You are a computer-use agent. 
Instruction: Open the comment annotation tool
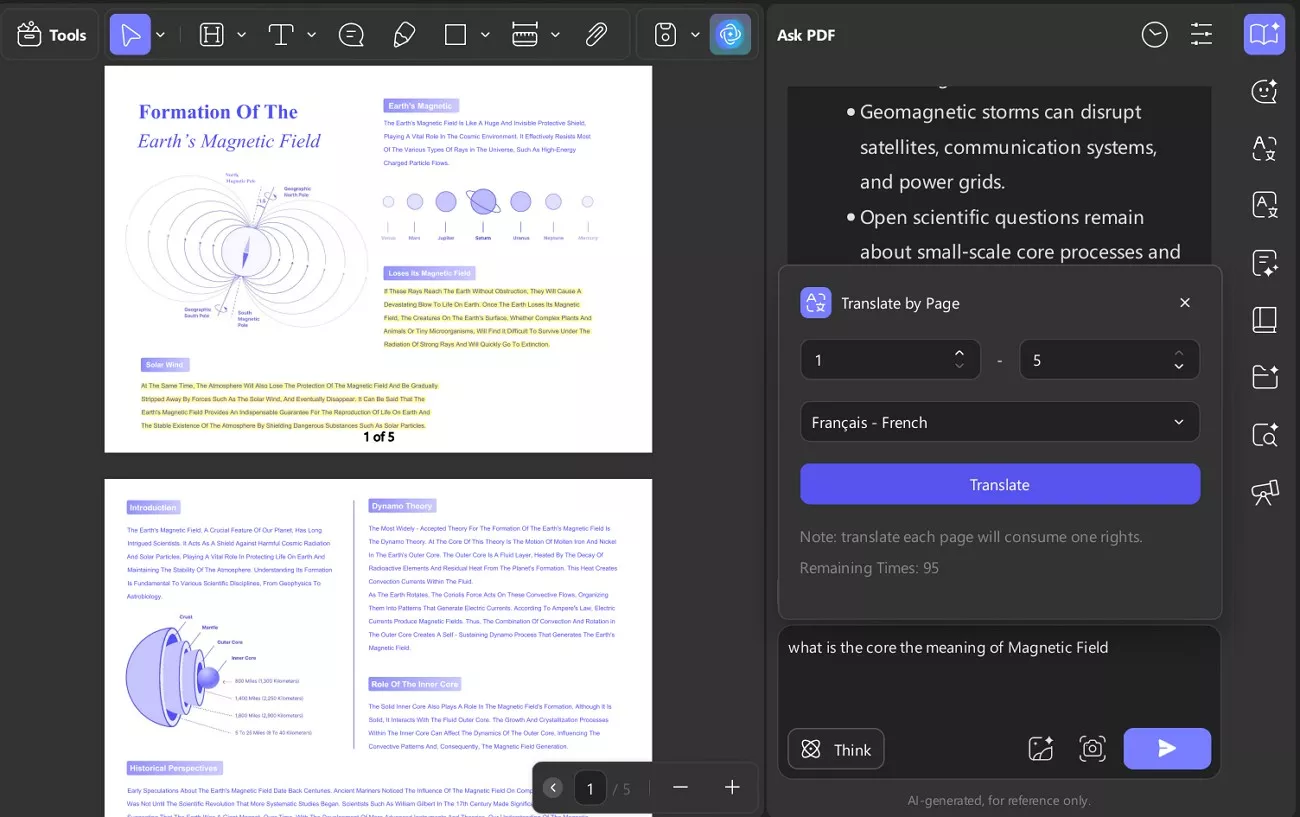pos(351,34)
